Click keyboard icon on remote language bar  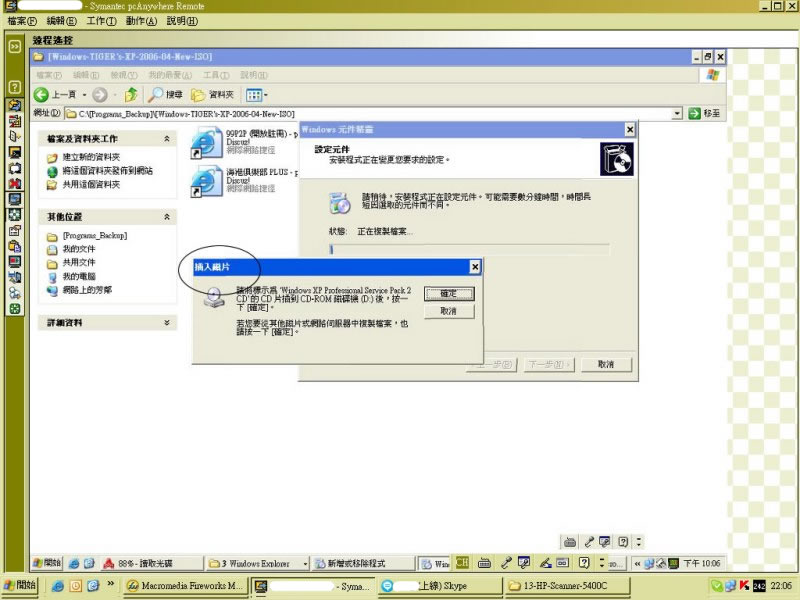[x=484, y=563]
